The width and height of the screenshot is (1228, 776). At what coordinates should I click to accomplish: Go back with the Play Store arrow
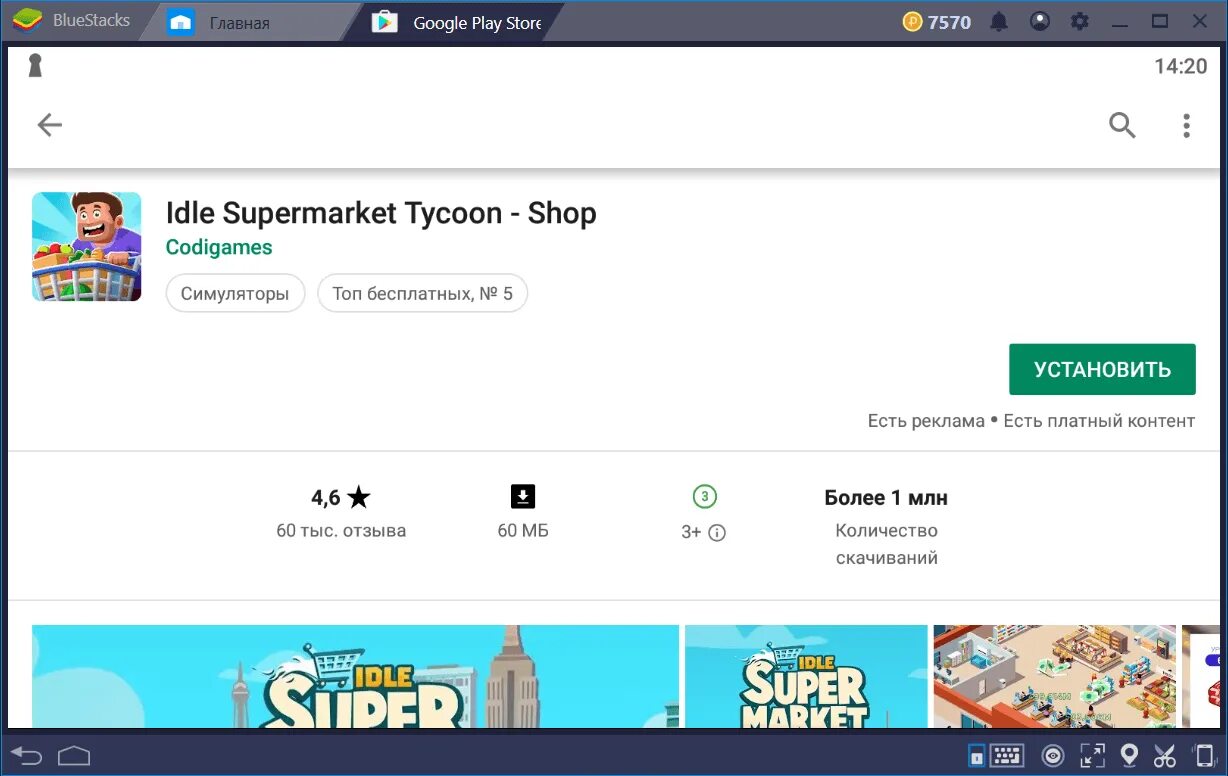pos(49,125)
